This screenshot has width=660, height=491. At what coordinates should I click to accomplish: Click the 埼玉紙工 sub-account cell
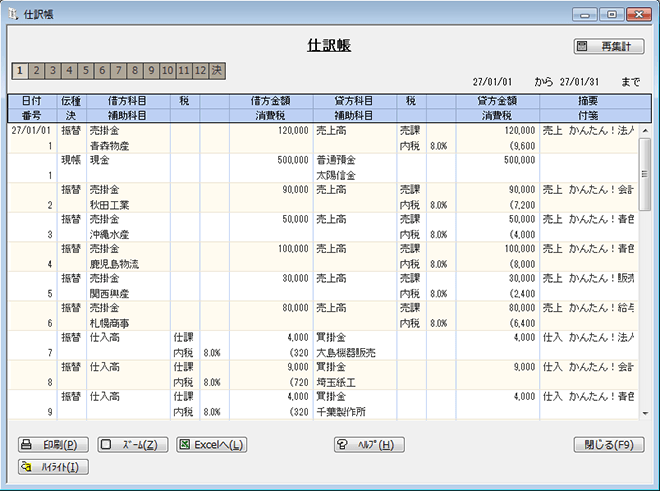pos(336,382)
